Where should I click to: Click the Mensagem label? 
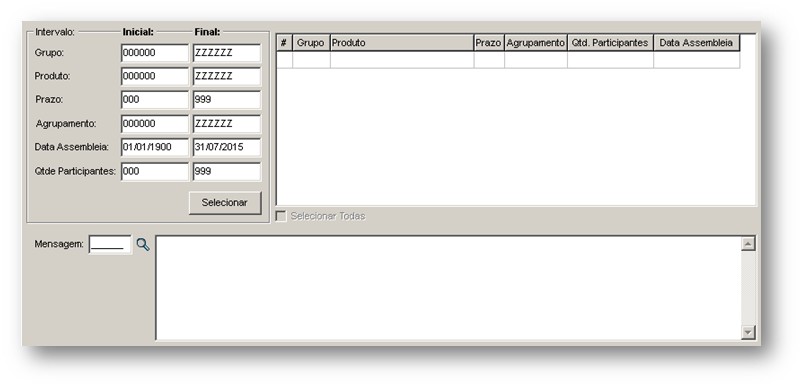coord(59,244)
